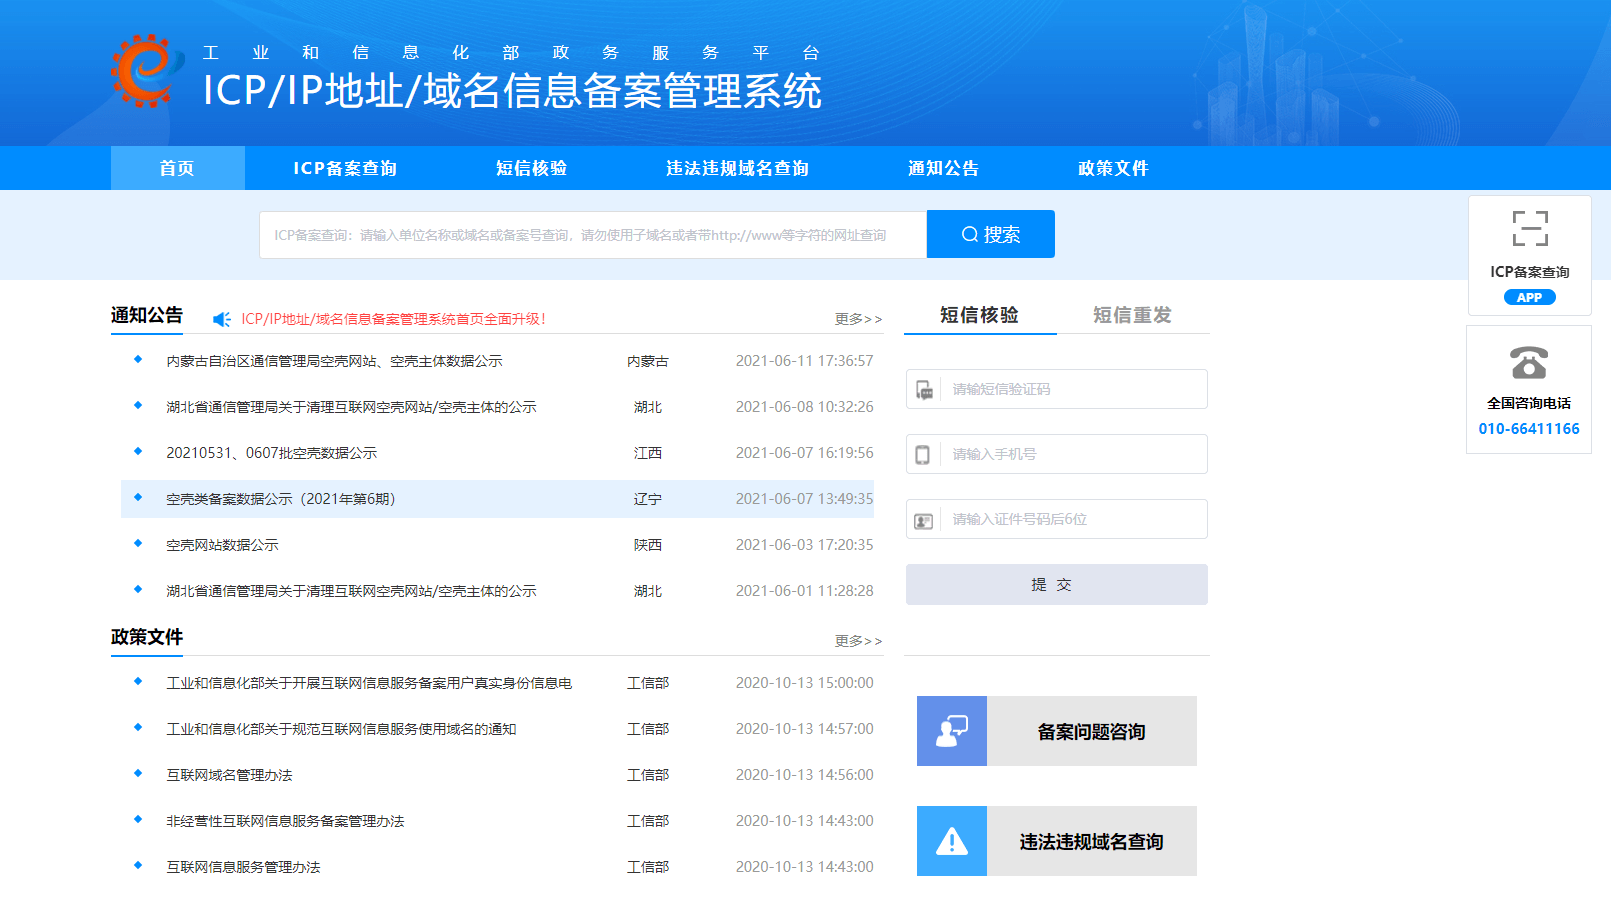The width and height of the screenshot is (1611, 897).
Task: Open policy on 真实身份信息电子化核验
Action: [x=369, y=683]
